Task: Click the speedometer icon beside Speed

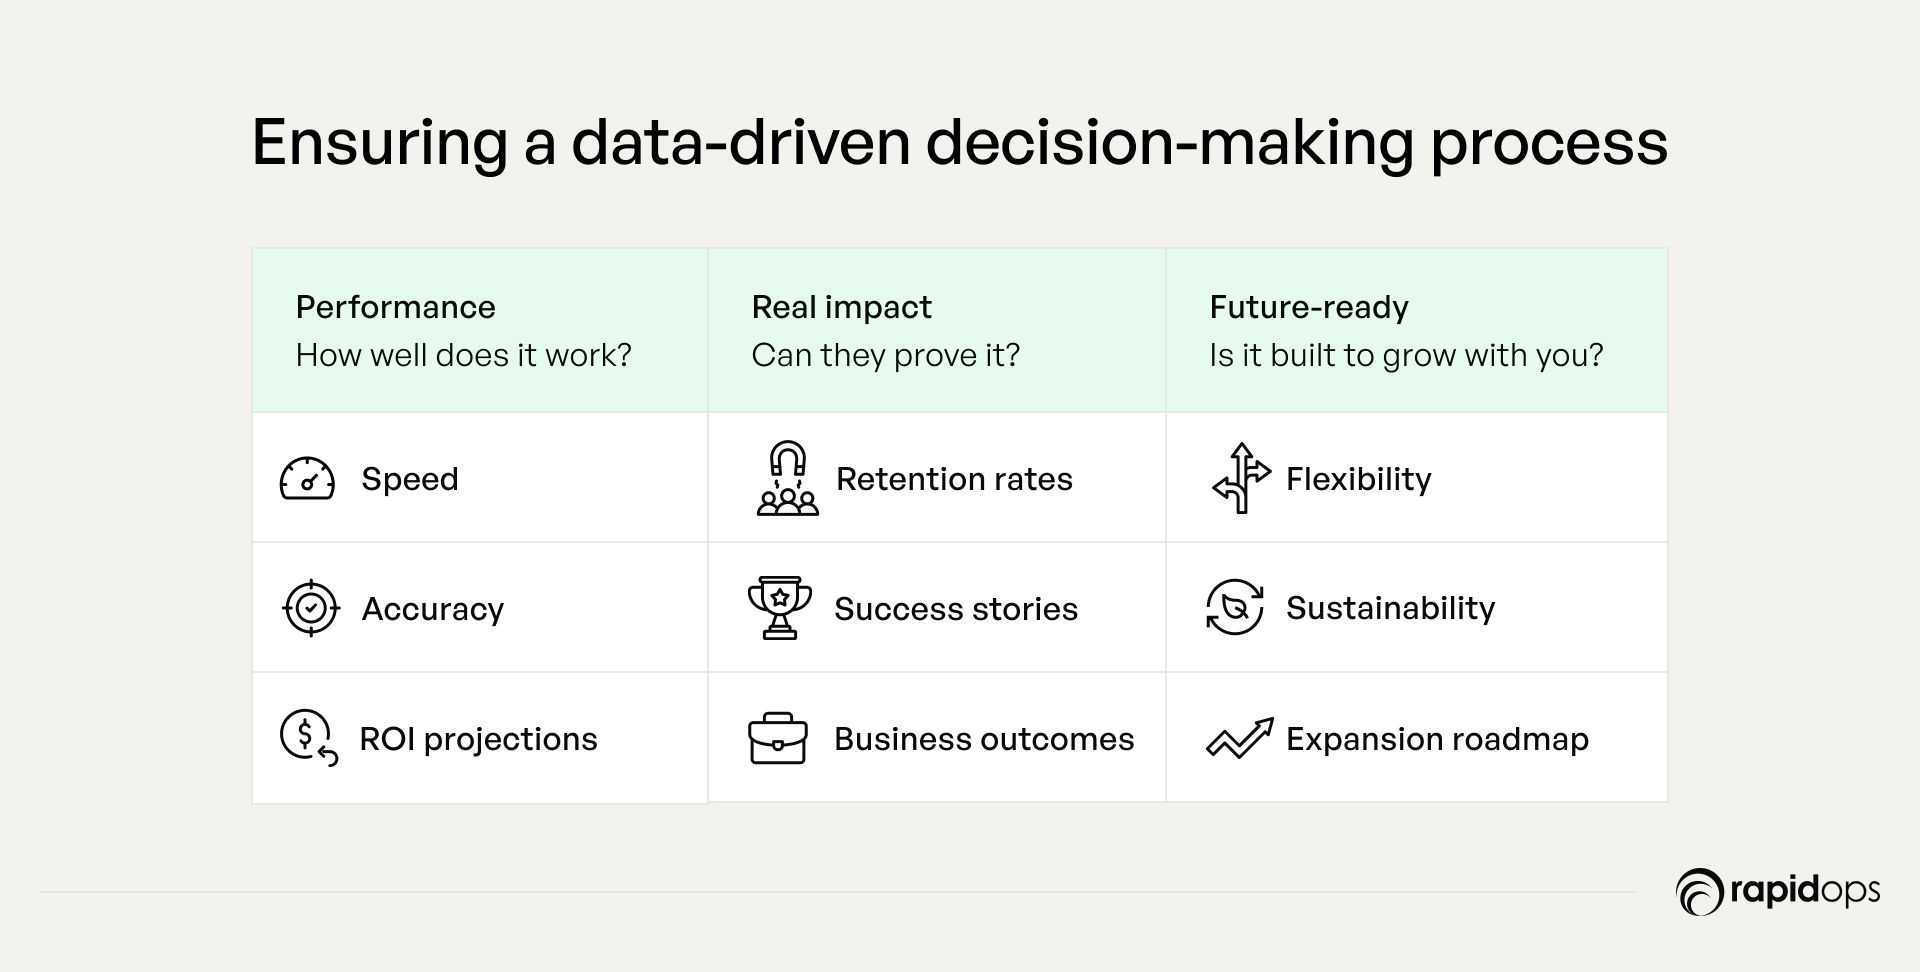Action: 307,479
